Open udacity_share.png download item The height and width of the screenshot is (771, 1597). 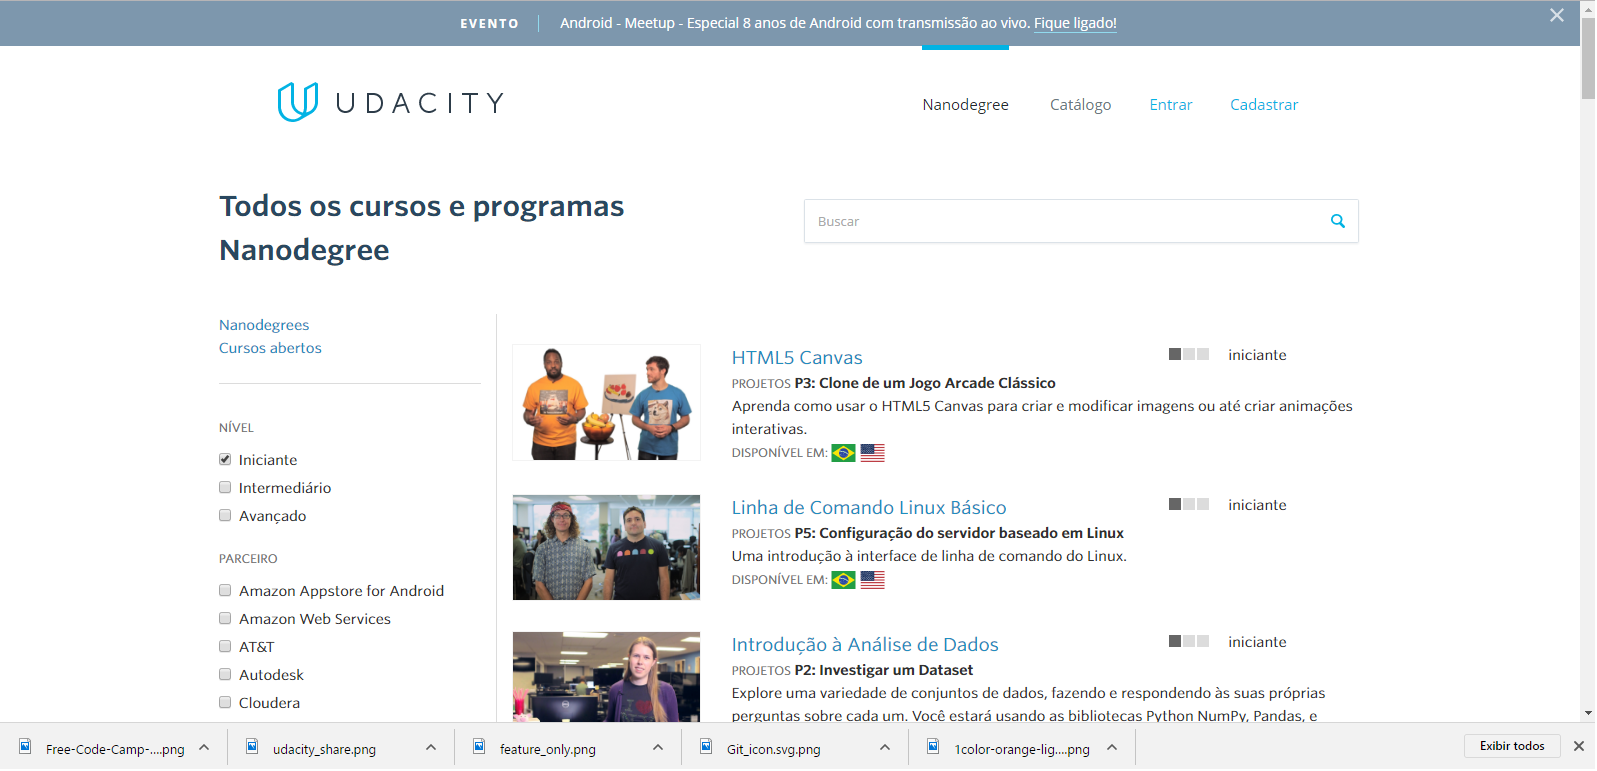pos(324,749)
